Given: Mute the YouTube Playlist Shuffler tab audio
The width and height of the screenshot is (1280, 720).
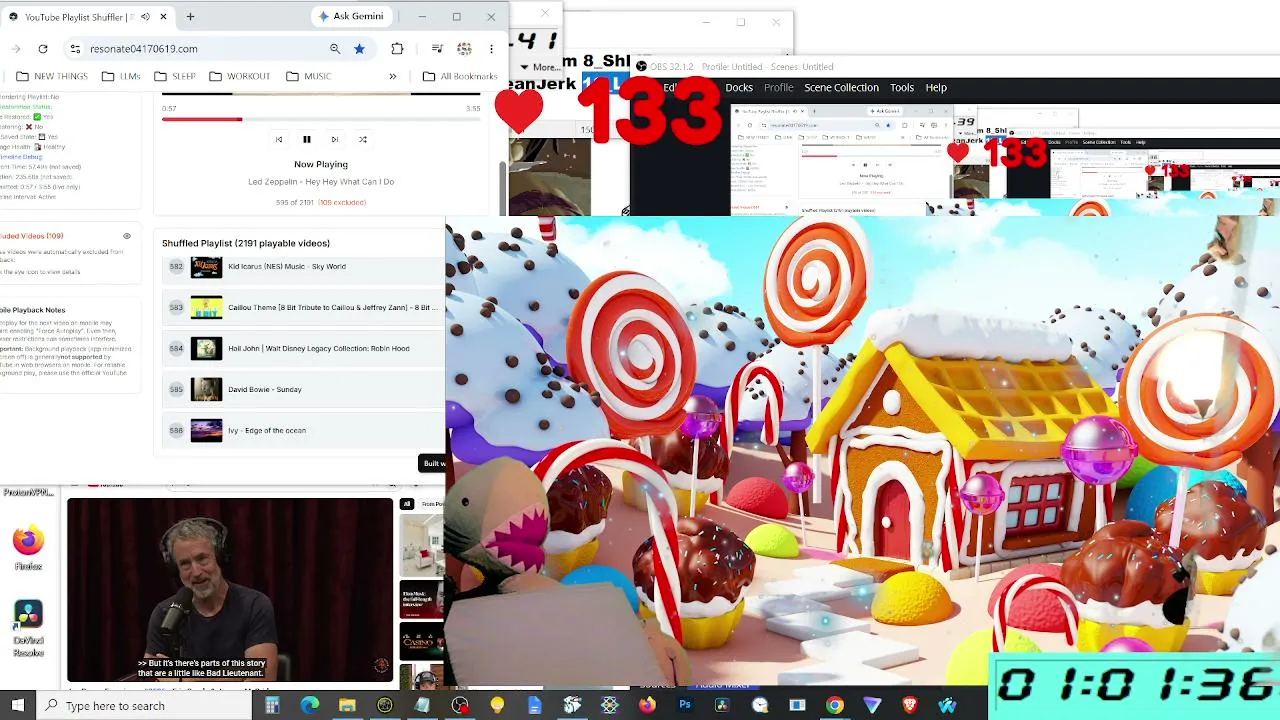Looking at the screenshot, I should (145, 17).
